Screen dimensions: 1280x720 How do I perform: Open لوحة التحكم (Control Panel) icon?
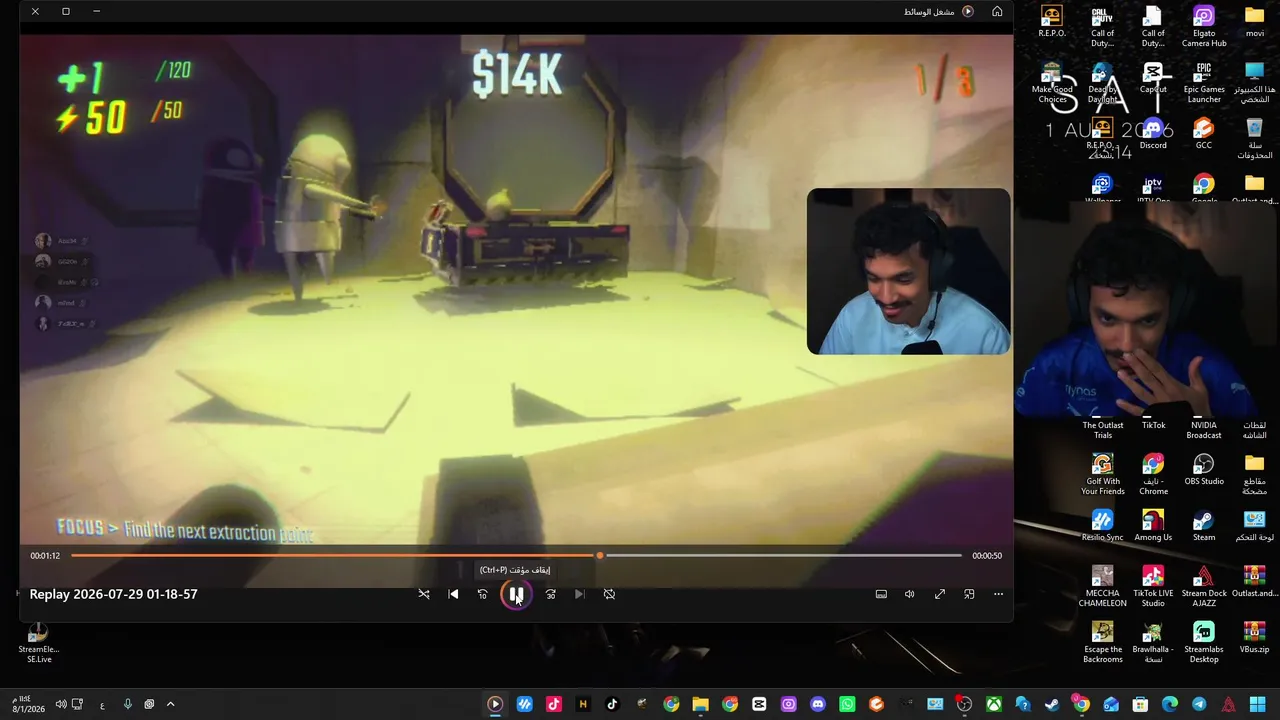pos(1255,526)
